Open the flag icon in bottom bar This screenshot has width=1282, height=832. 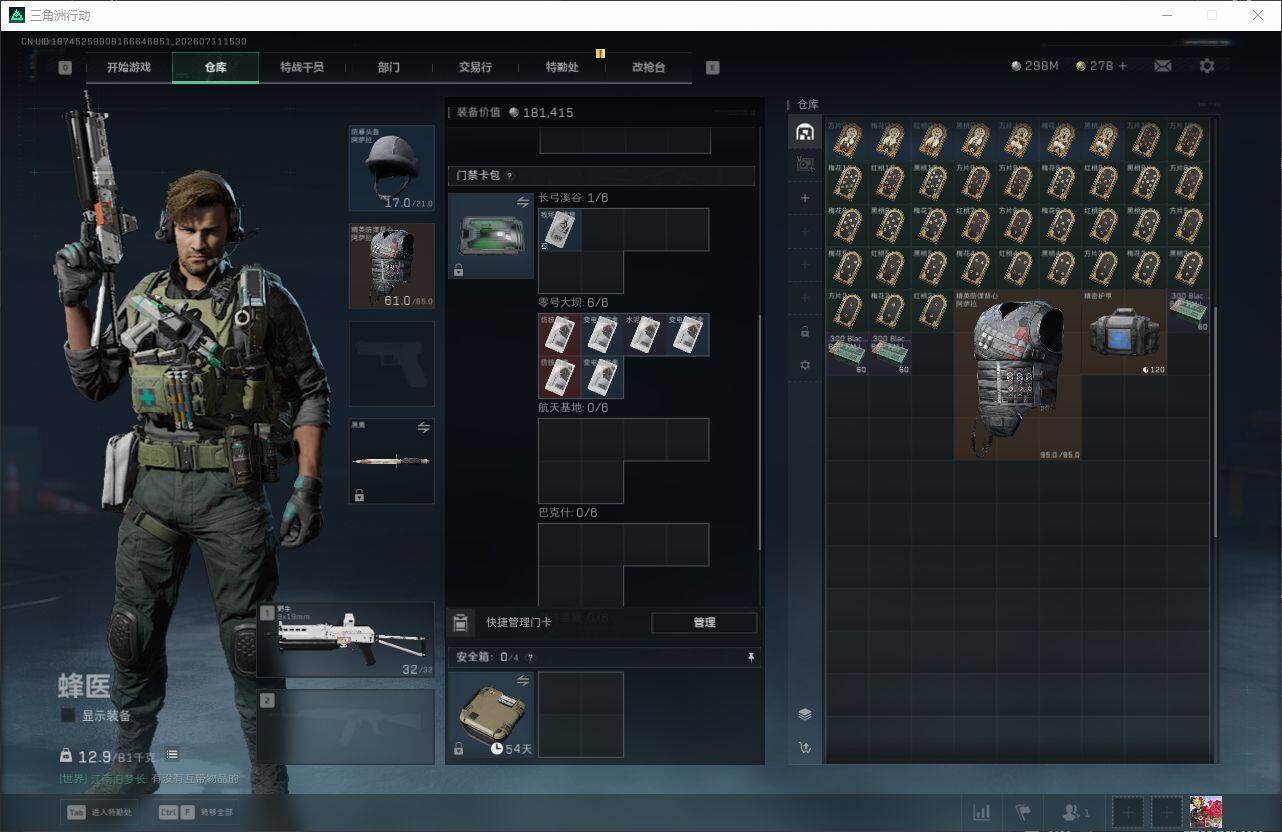1023,812
